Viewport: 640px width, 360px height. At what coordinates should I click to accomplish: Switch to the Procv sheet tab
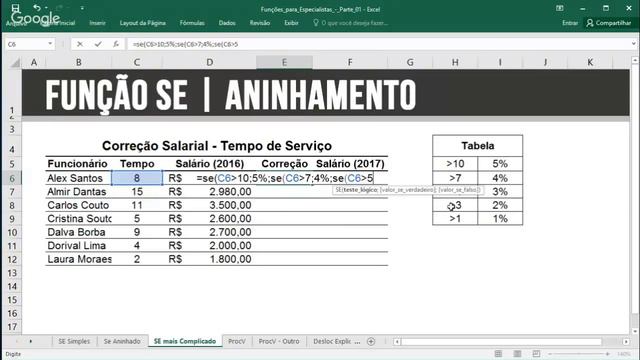pos(237,341)
